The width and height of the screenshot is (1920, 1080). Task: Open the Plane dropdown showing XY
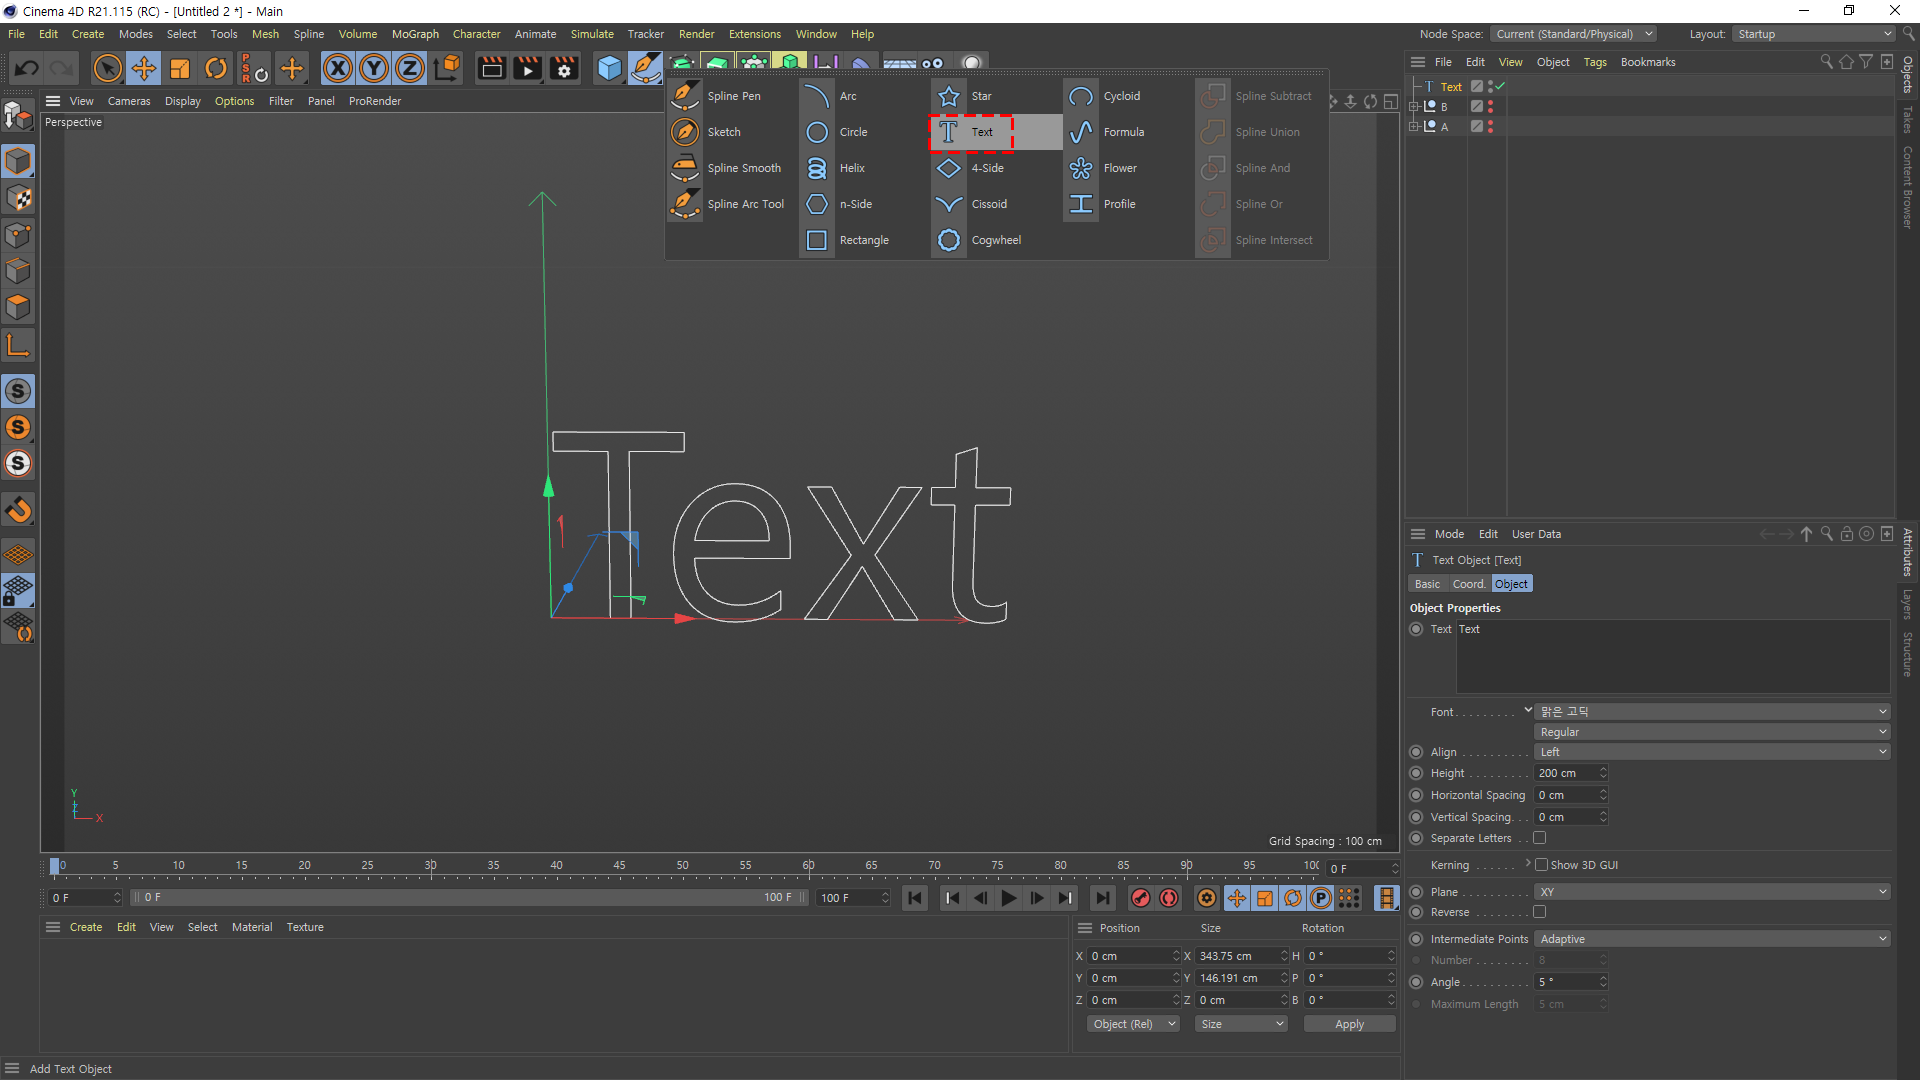1712,892
